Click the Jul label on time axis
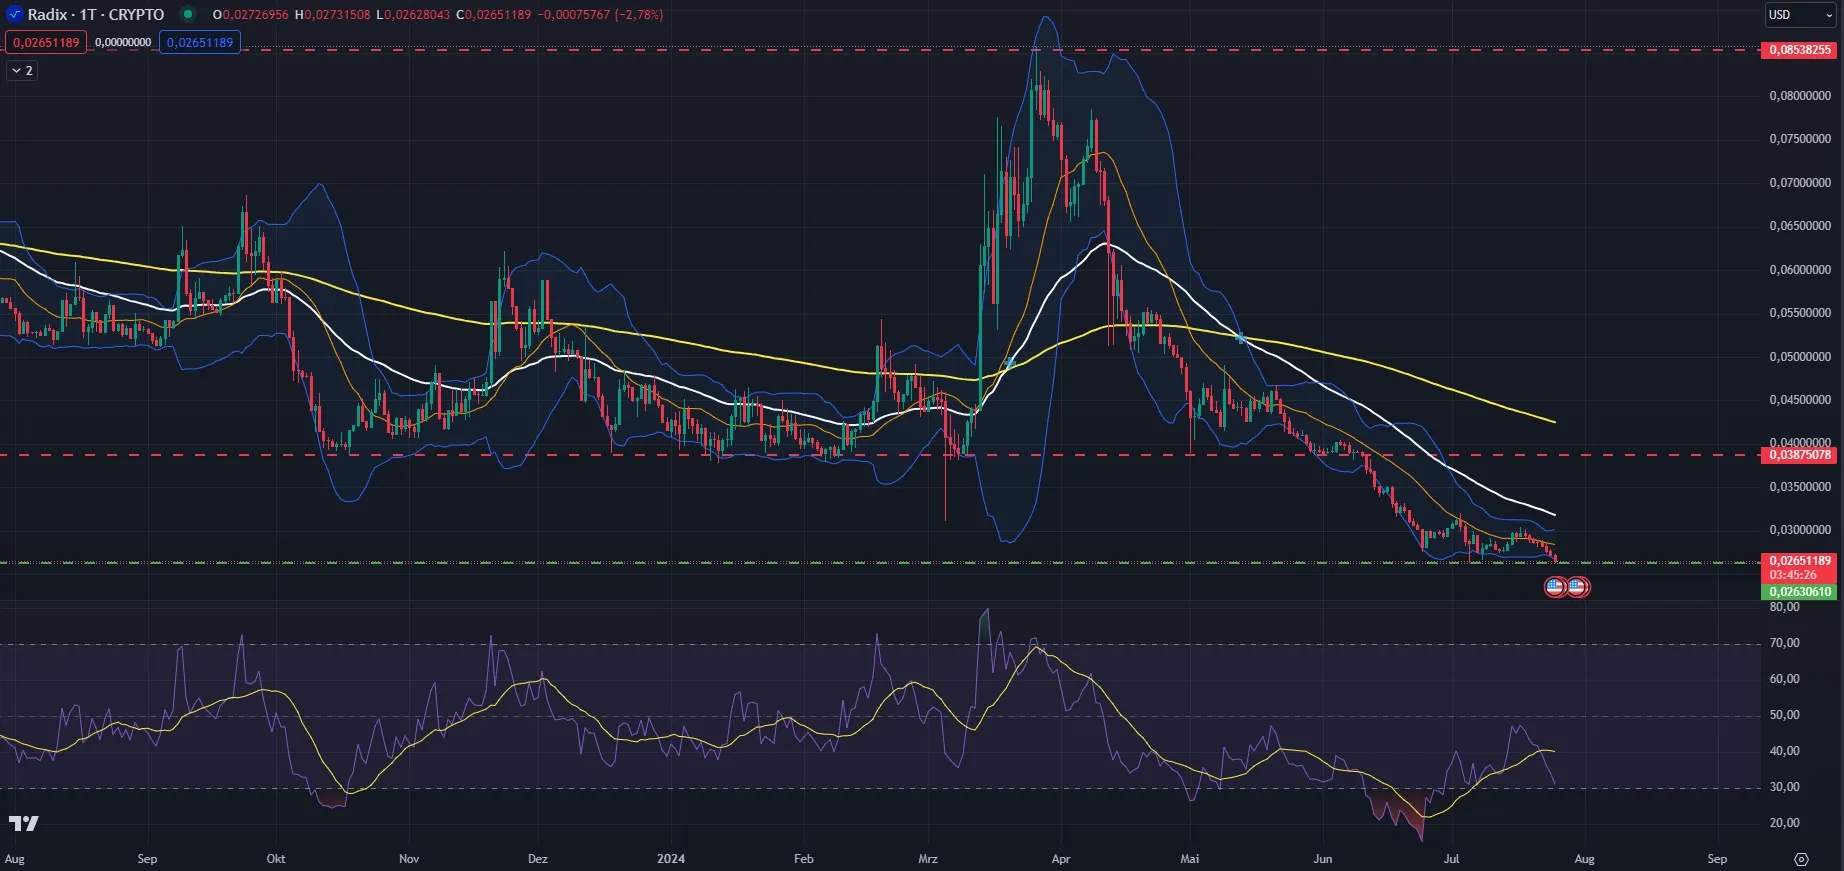 1452,859
